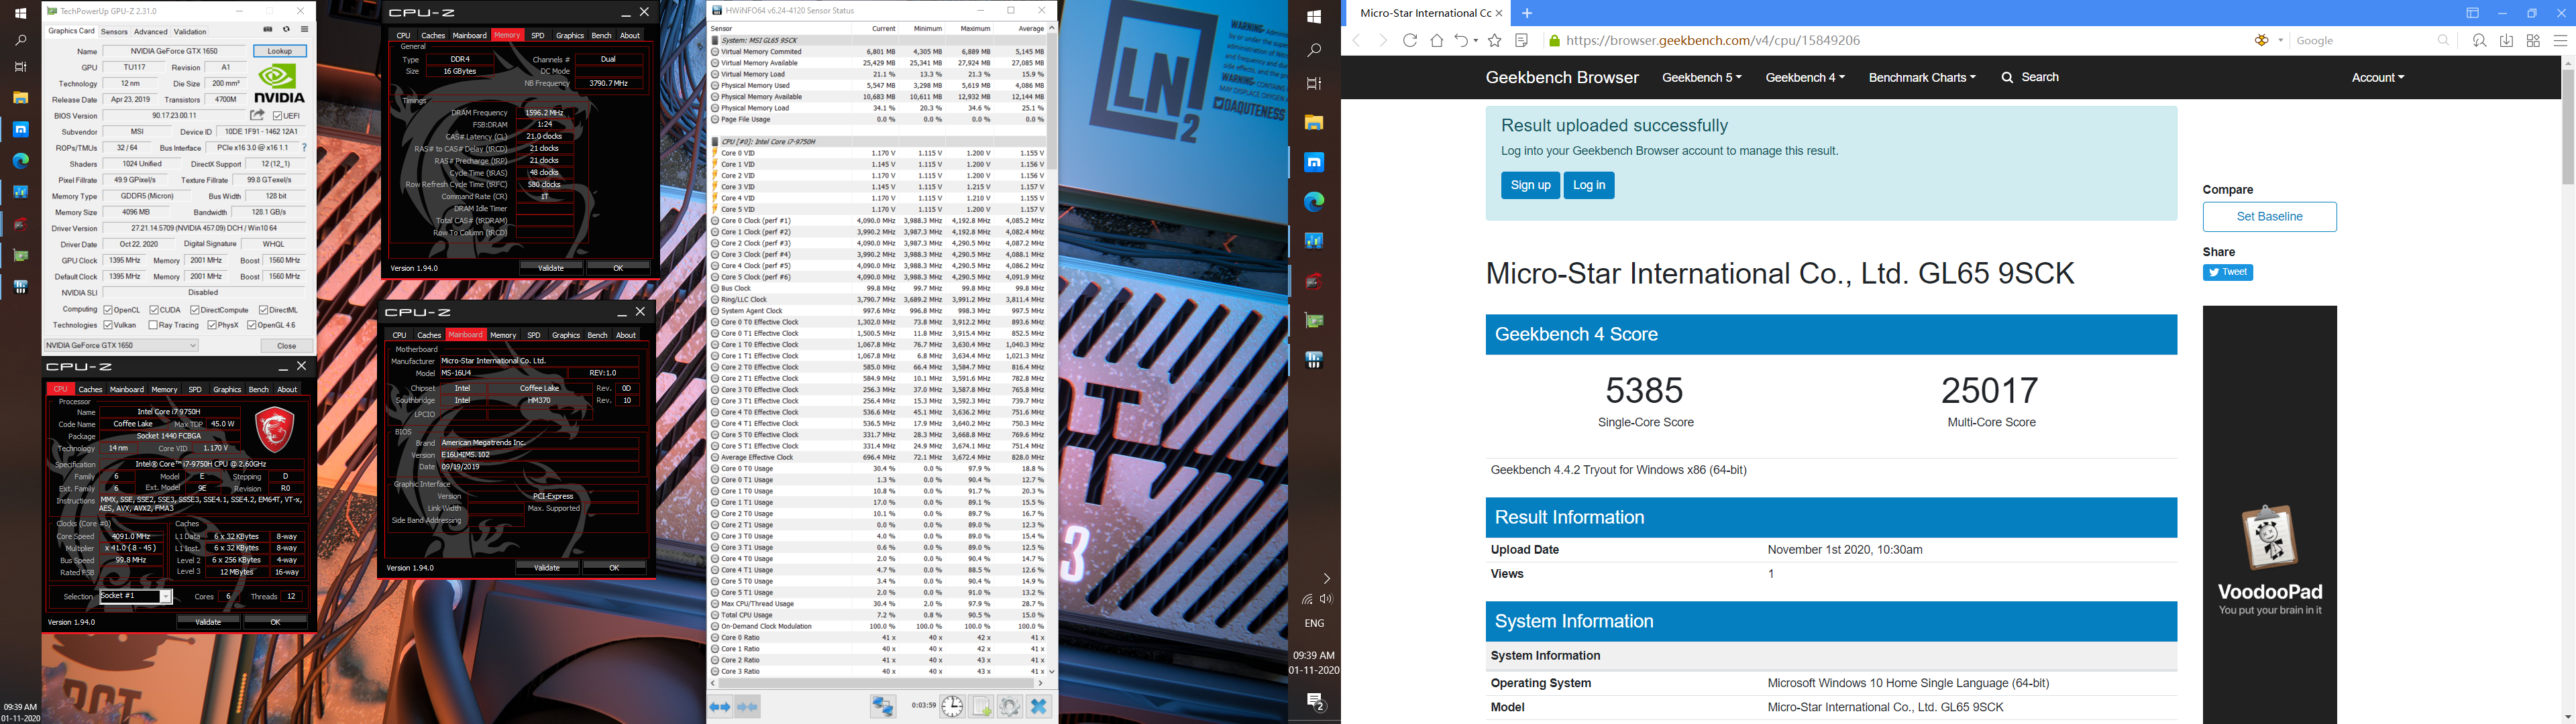Screen dimensions: 2576x724
Task: Open Bench tab in CPU-Z Mainboard window
Action: [597, 335]
